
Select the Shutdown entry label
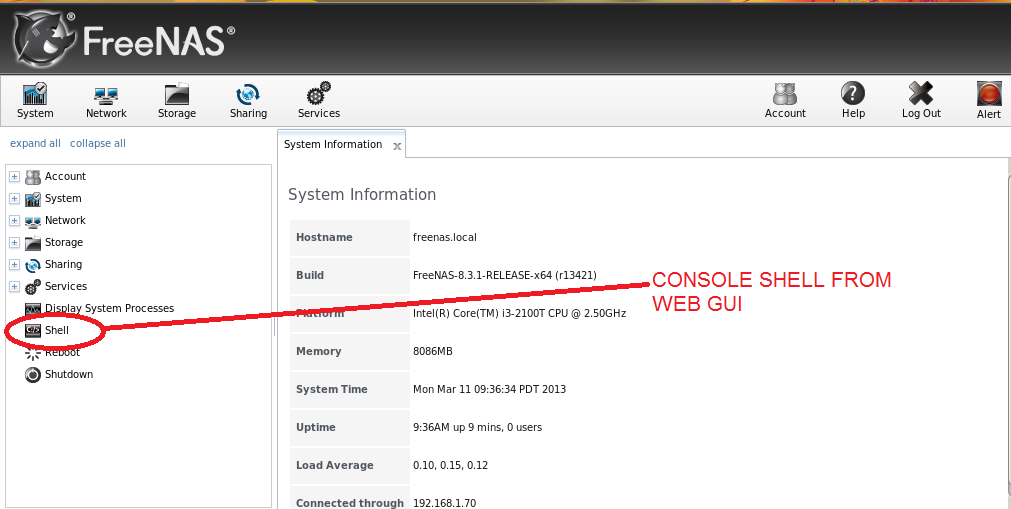tap(69, 374)
